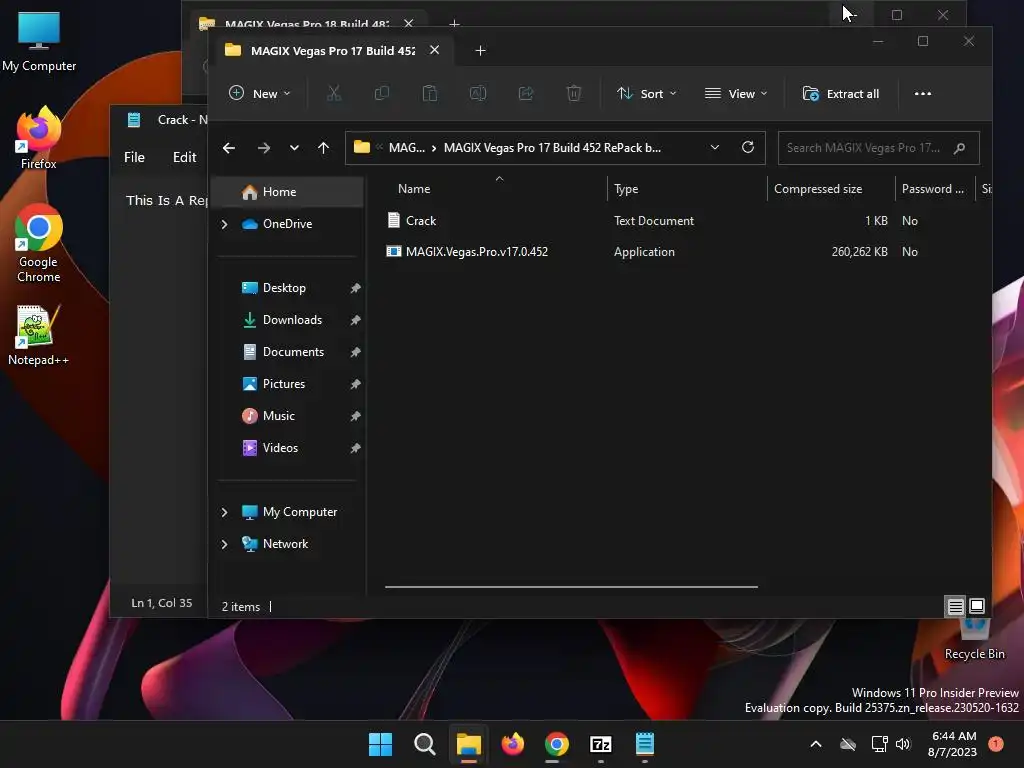Open the New item dropdown
1024x768 pixels.
[x=260, y=93]
